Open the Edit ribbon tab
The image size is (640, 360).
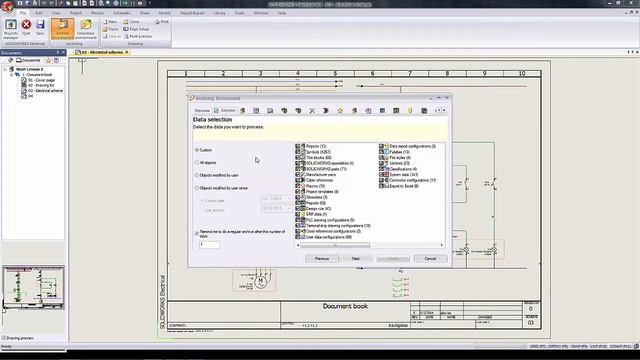click(39, 13)
